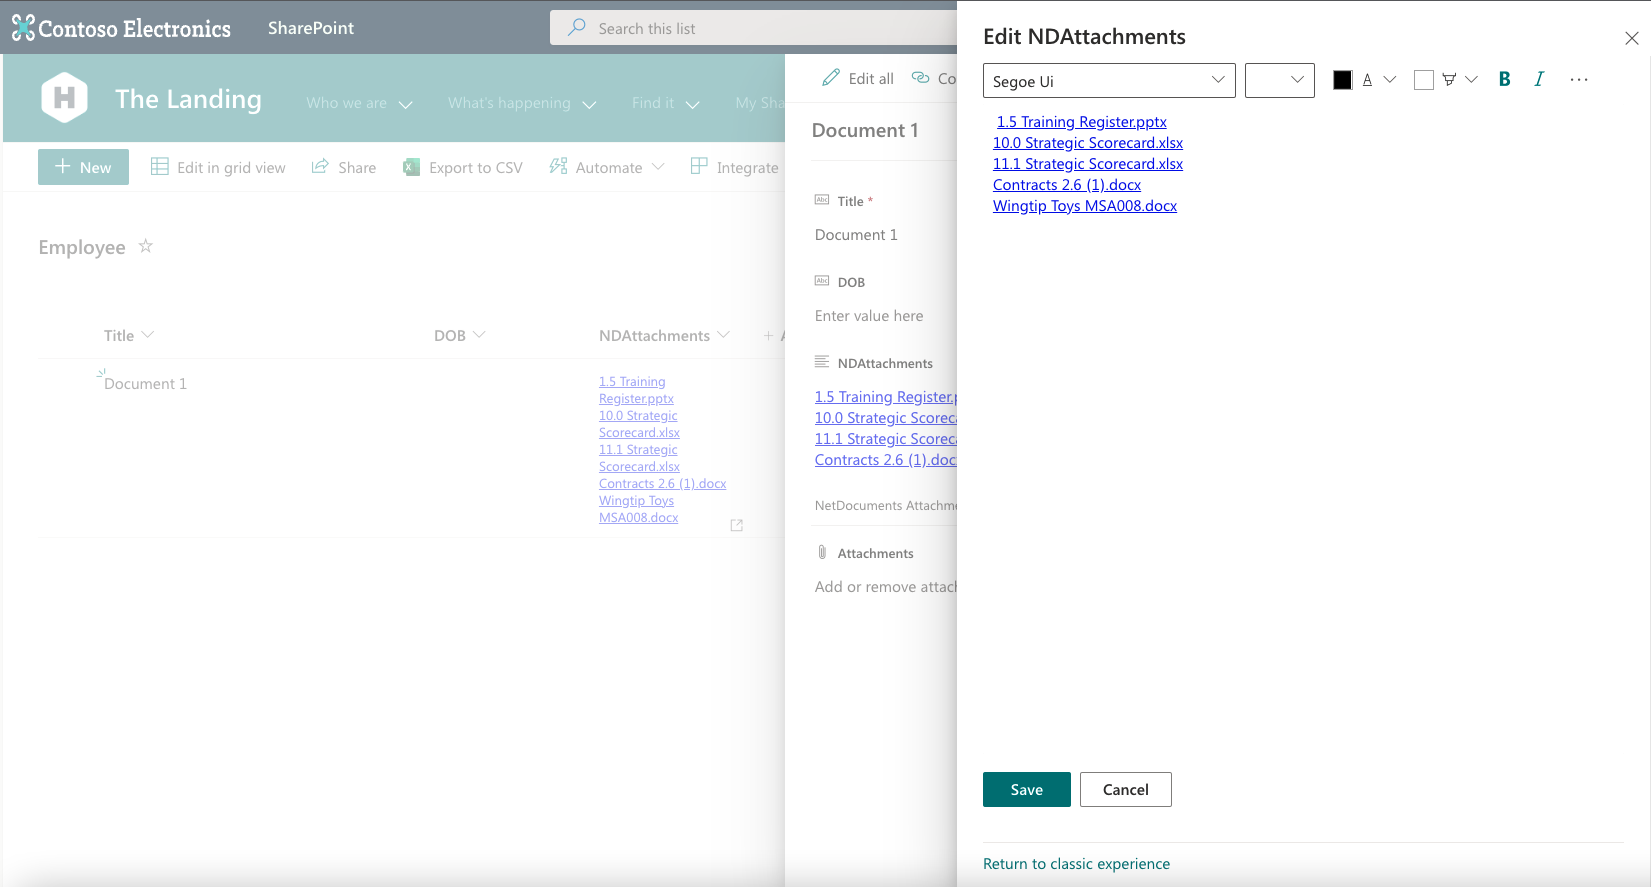Open the Segoe UI font dropdown
Viewport: 1651px width, 887px height.
pos(1109,81)
